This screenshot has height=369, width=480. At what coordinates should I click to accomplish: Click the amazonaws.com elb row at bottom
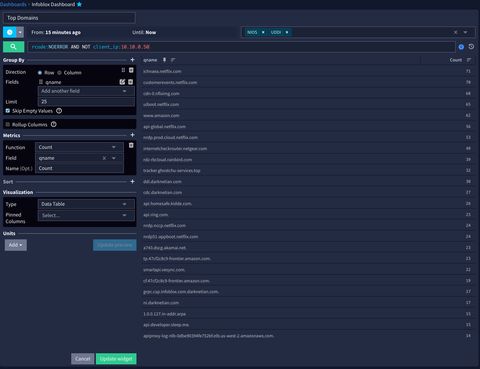click(307, 336)
